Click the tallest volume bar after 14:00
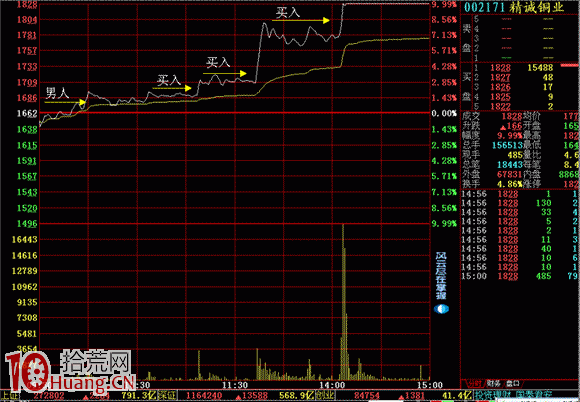The image size is (580, 402). (343, 302)
